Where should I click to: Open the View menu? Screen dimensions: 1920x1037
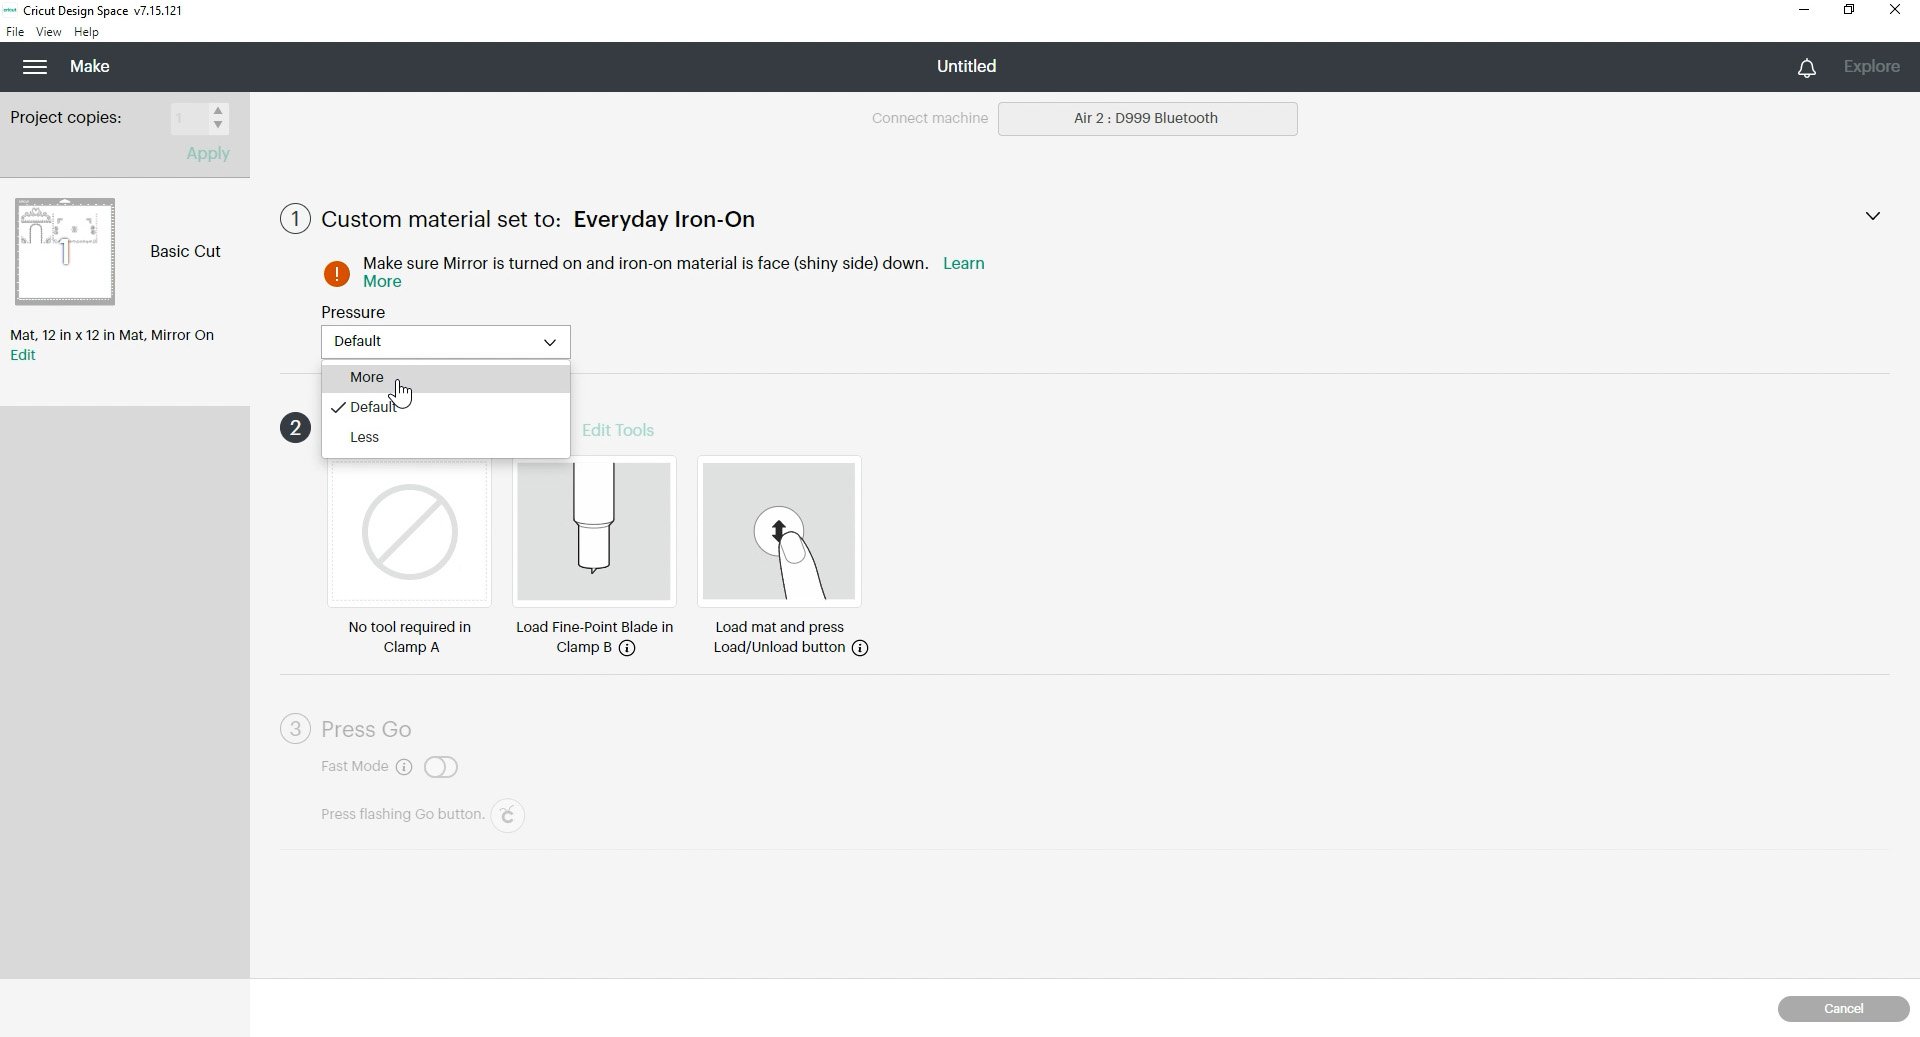tap(48, 32)
